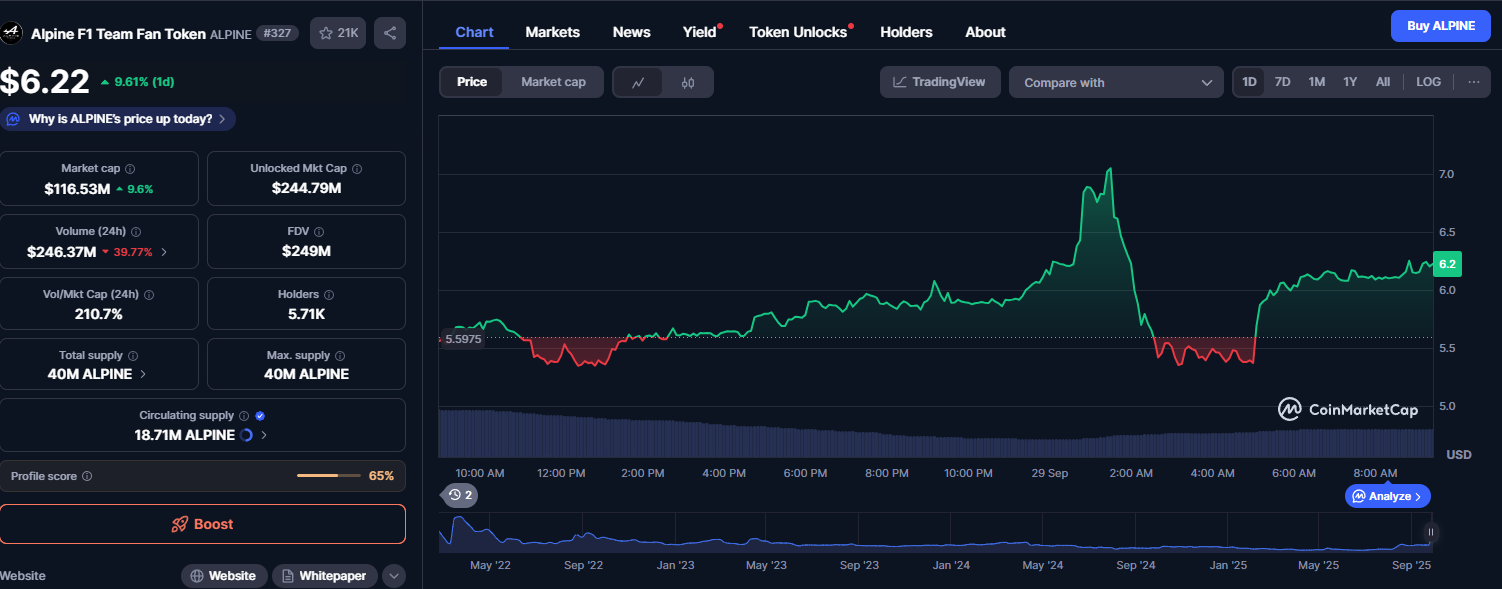This screenshot has width=1502, height=589.
Task: Open the chart more options ellipsis
Action: (x=1473, y=82)
